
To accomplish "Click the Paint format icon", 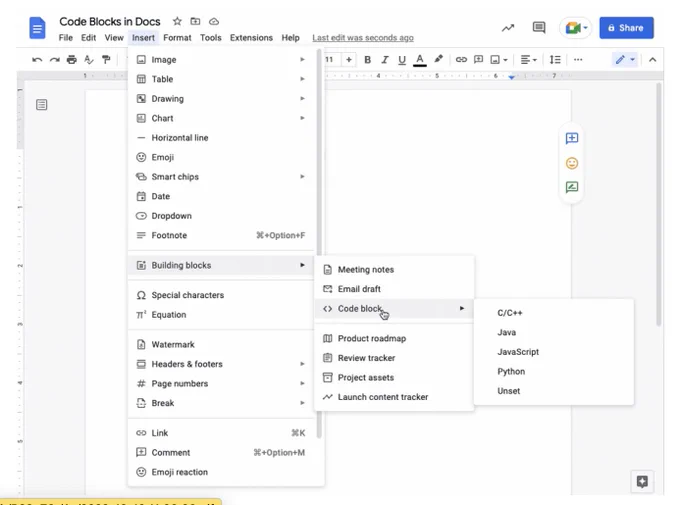I will click(x=106, y=60).
